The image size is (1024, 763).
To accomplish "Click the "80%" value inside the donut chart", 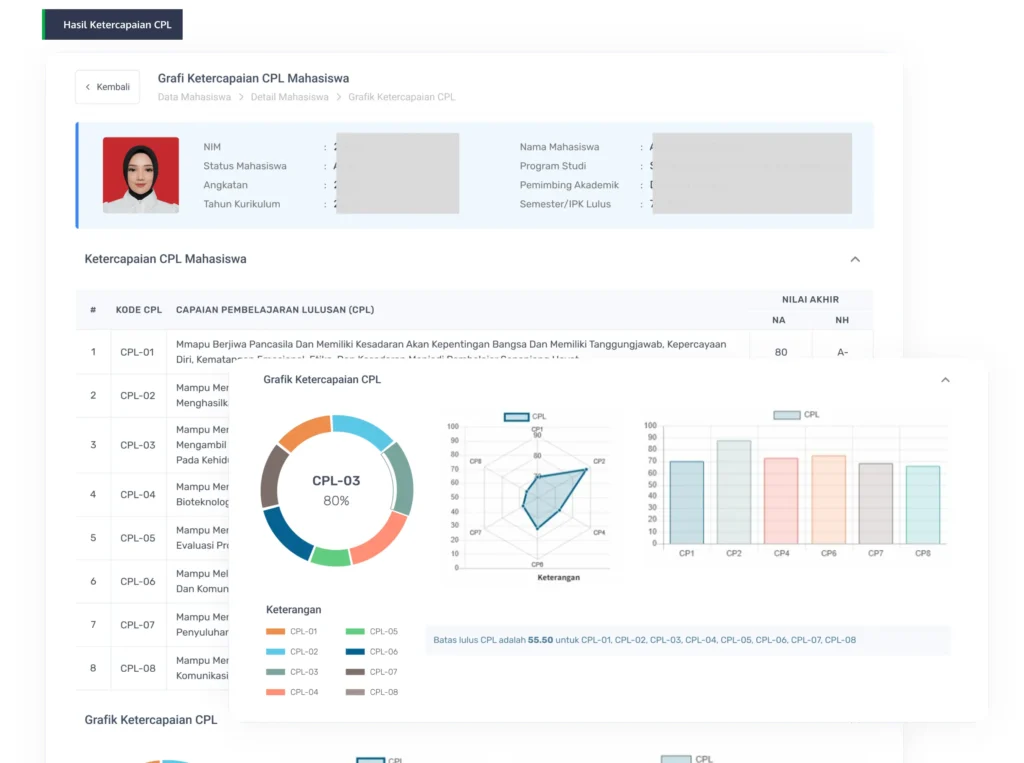I will coord(336,501).
